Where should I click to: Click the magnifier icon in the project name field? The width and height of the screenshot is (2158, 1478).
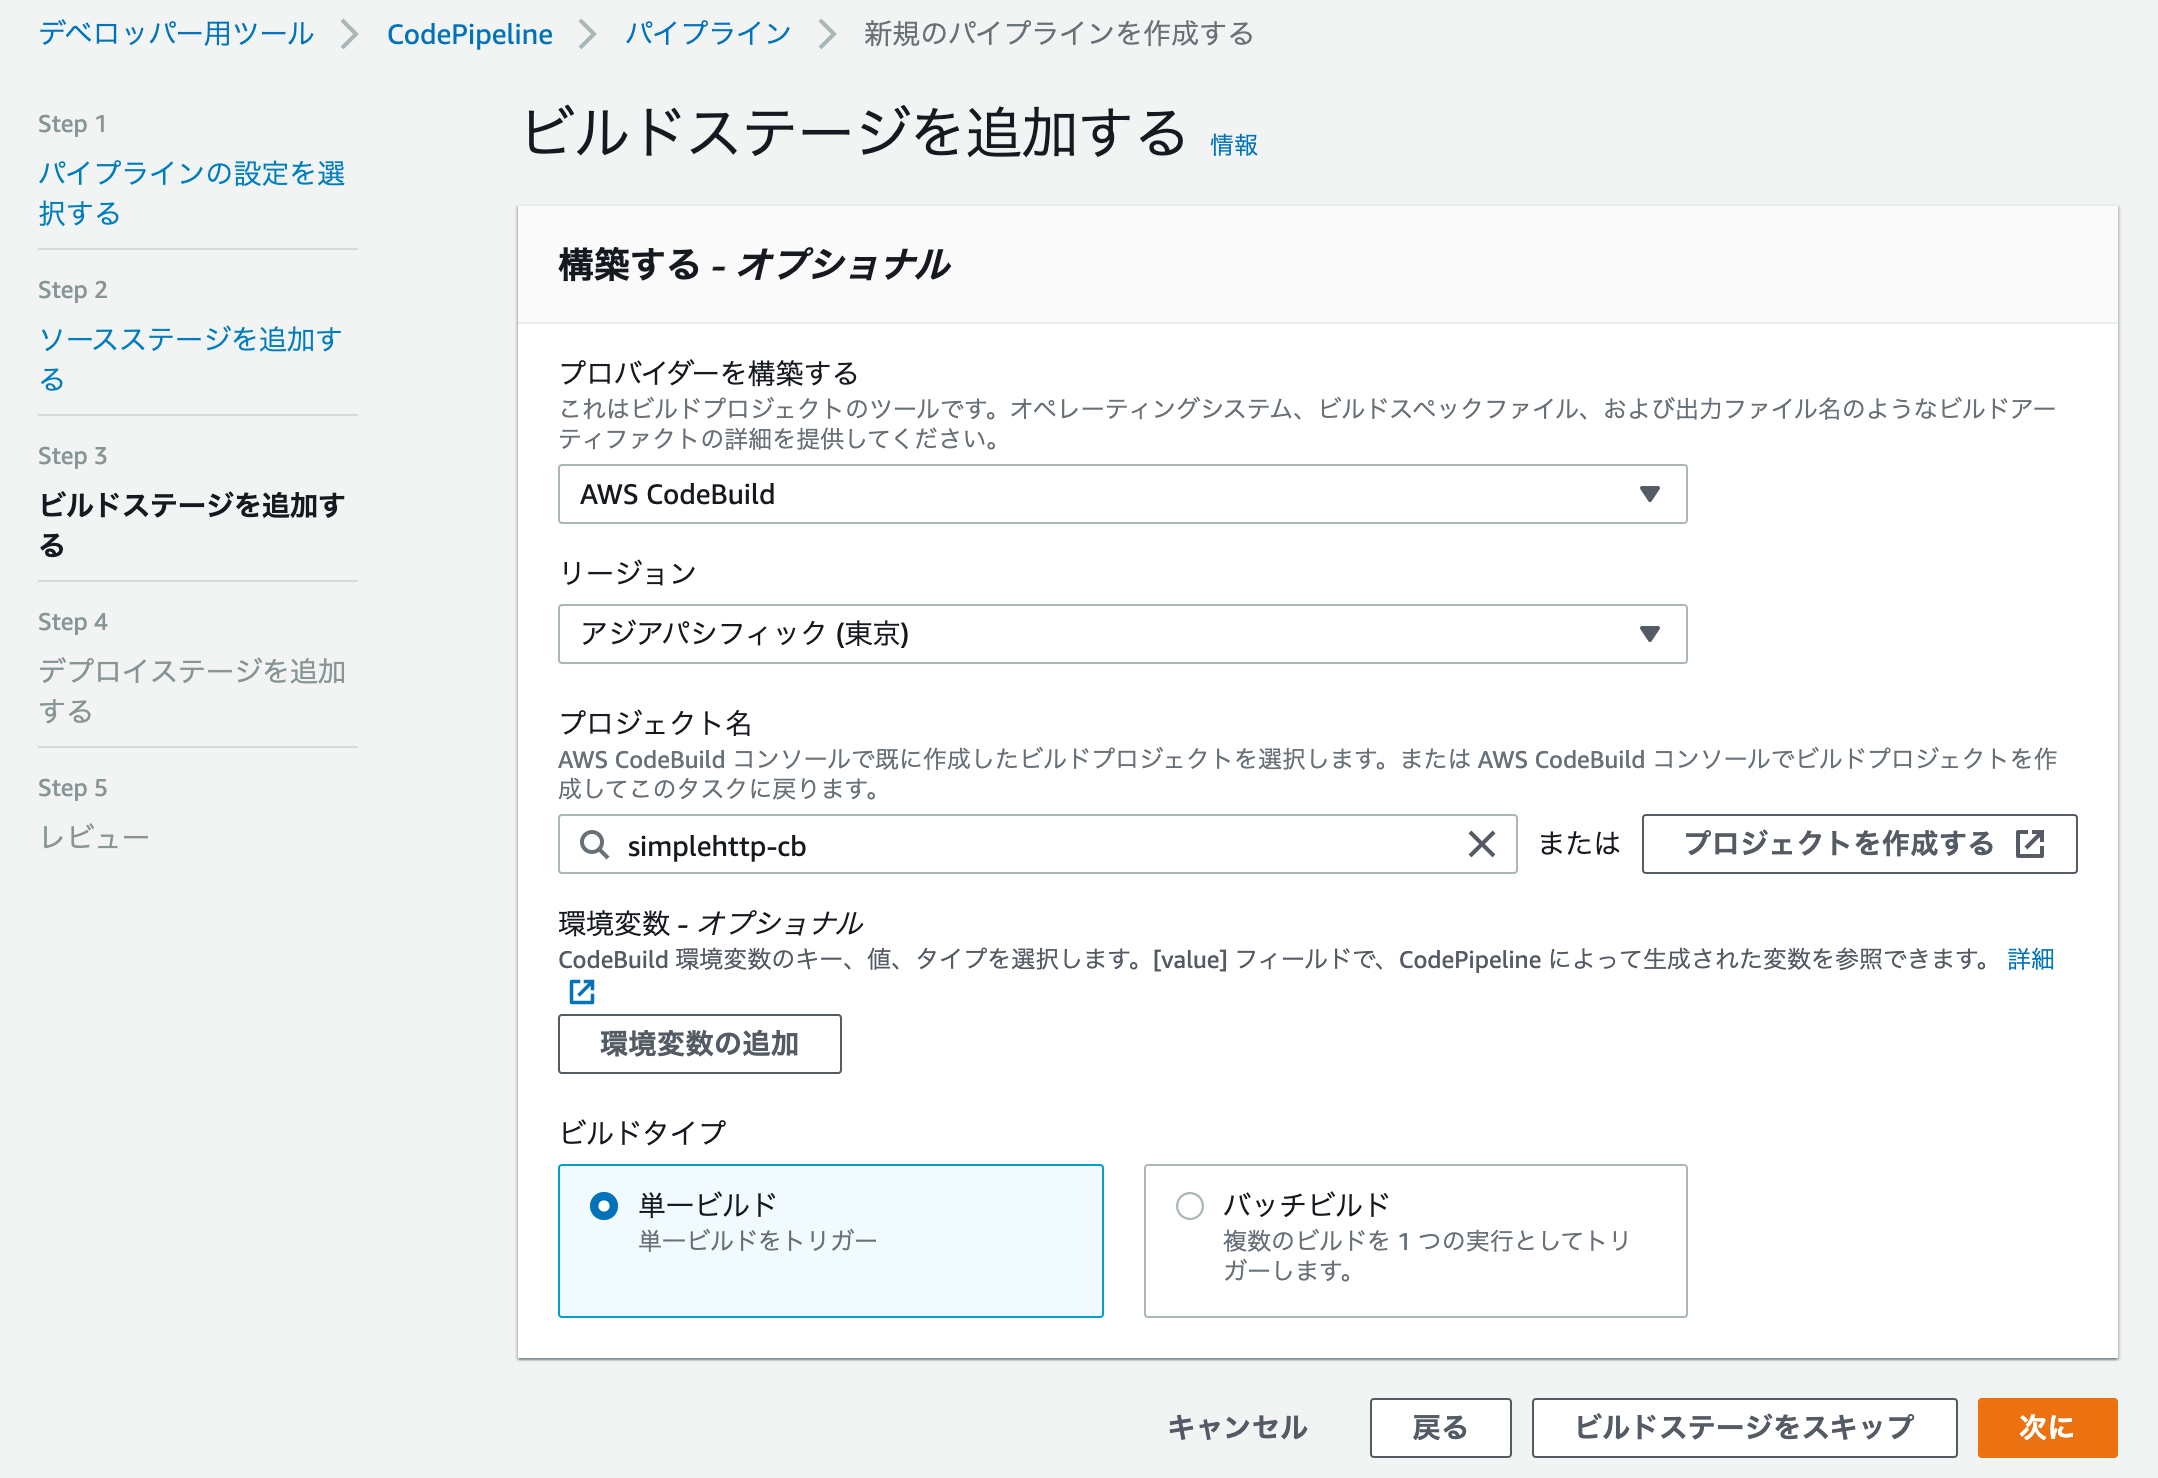[594, 845]
